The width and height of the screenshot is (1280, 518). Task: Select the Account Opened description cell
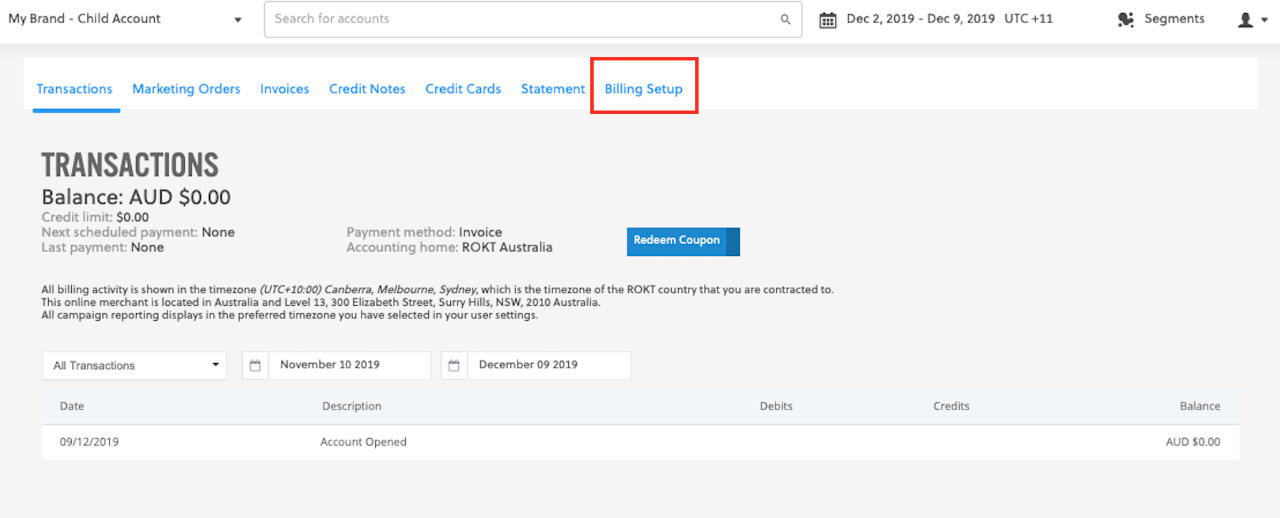(364, 442)
